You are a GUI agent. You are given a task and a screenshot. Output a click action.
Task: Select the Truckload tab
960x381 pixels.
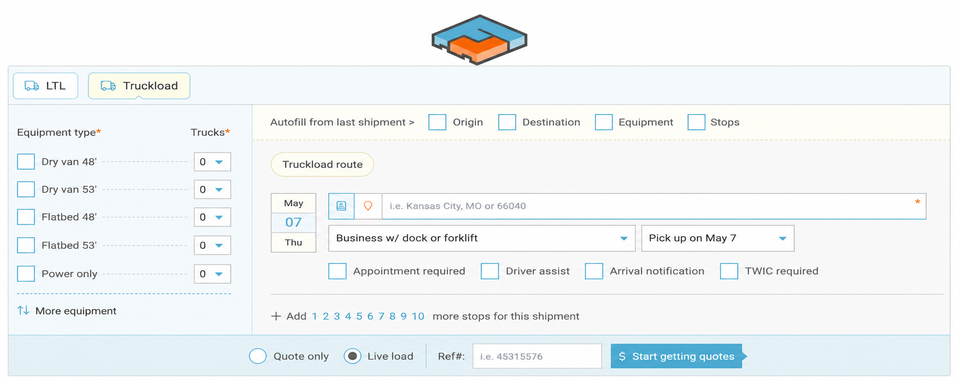point(139,86)
